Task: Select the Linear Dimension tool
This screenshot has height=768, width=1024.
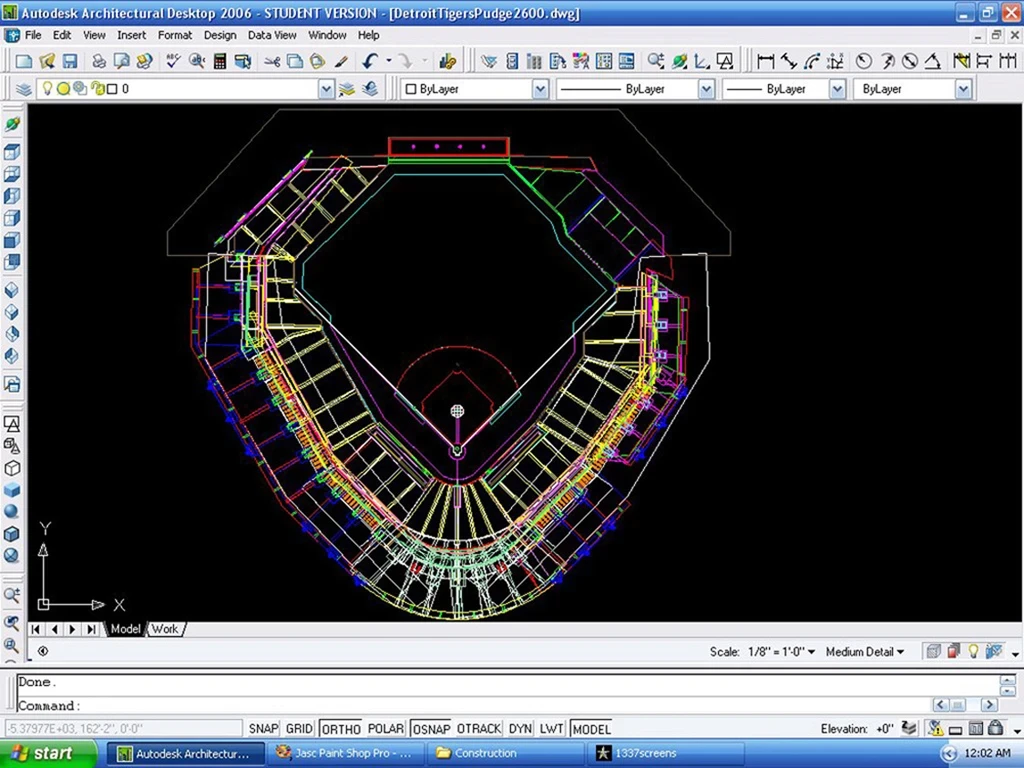Action: 766,62
